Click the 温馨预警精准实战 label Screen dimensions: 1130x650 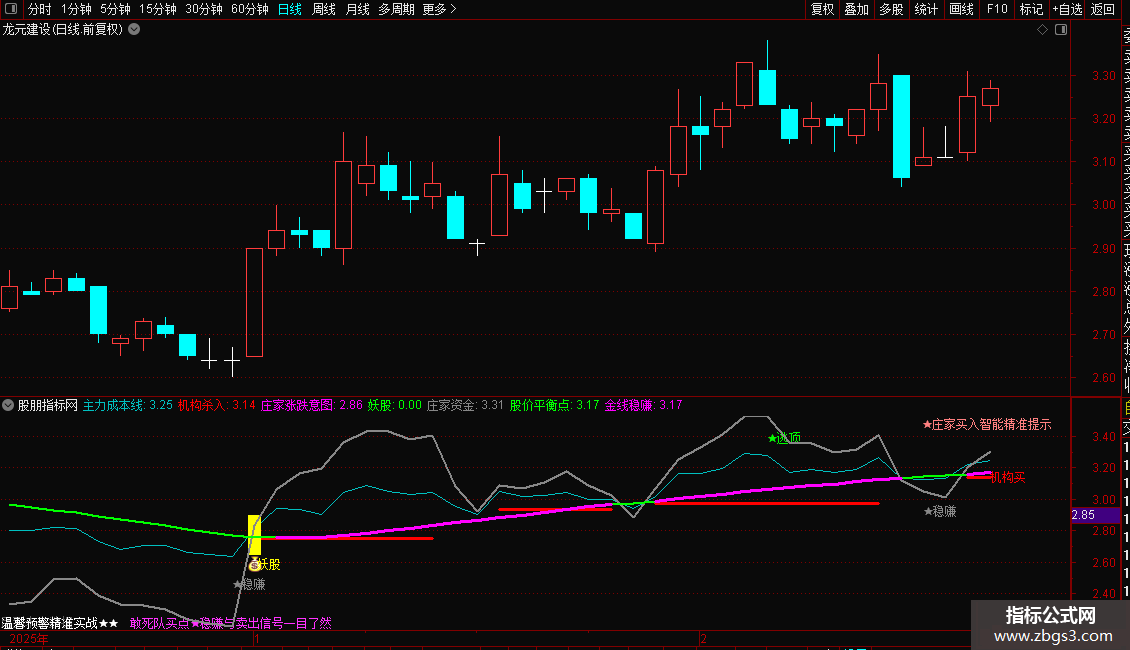point(60,623)
